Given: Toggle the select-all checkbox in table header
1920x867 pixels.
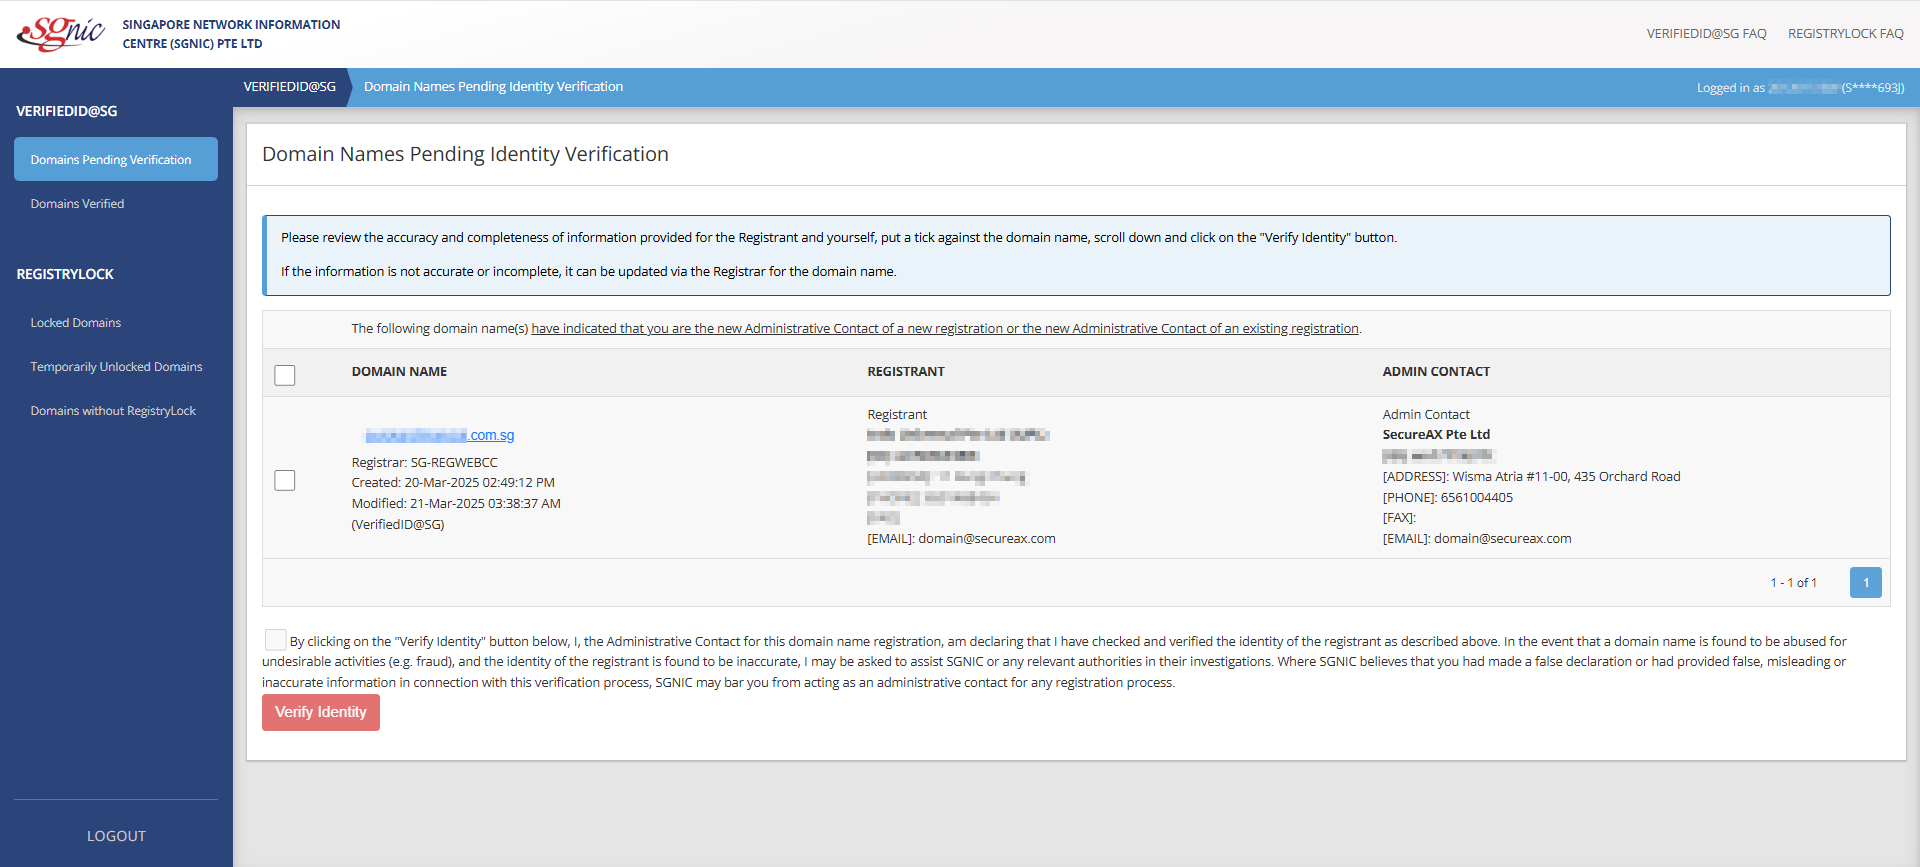Looking at the screenshot, I should point(285,375).
